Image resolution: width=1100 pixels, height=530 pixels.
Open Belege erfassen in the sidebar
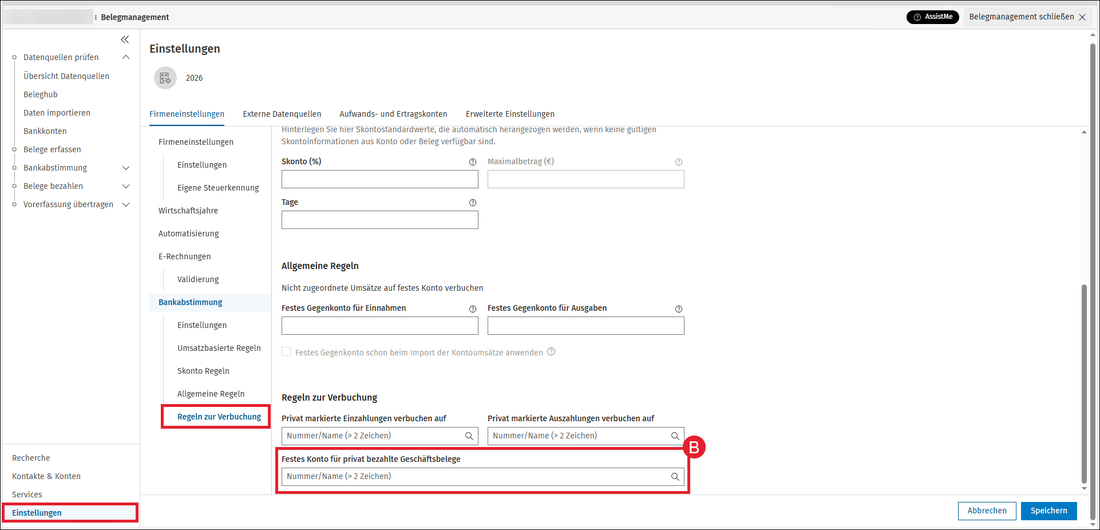coord(52,149)
